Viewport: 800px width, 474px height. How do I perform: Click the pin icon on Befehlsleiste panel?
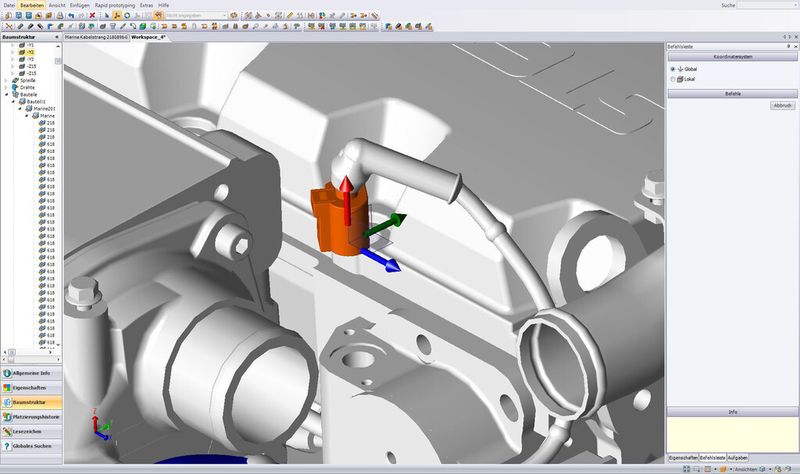point(788,46)
